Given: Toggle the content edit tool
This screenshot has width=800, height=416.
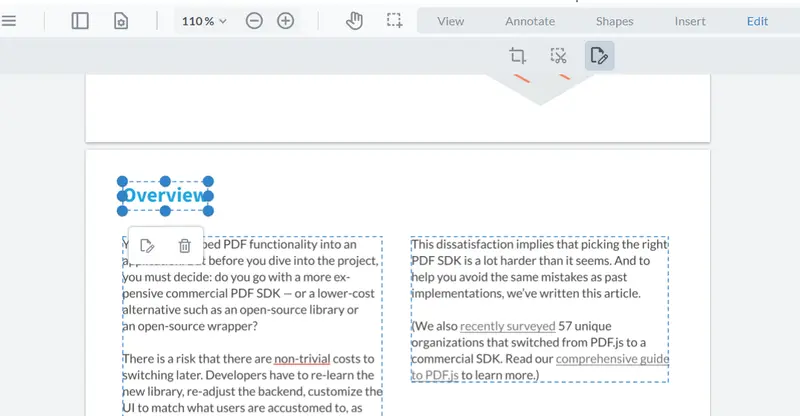Looking at the screenshot, I should (599, 56).
